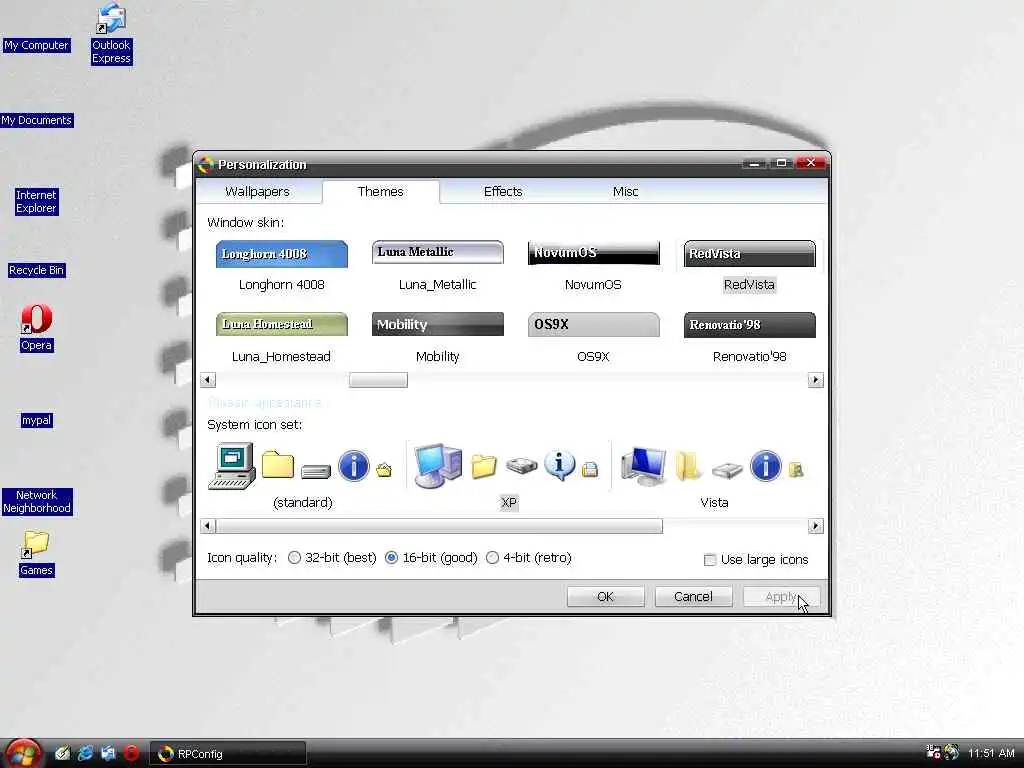Click the faded Classic appearance link
Image resolution: width=1024 pixels, height=768 pixels.
264,403
